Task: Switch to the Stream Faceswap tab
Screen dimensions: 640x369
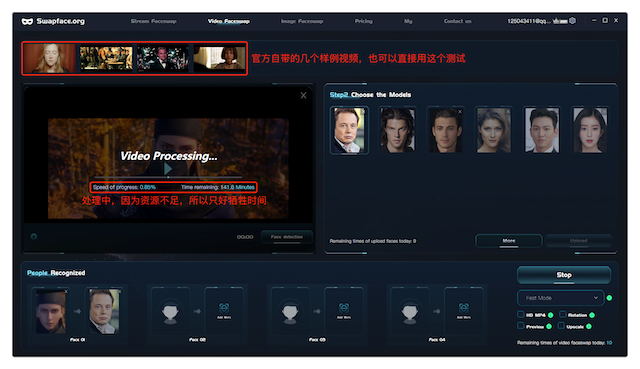Action: click(153, 21)
